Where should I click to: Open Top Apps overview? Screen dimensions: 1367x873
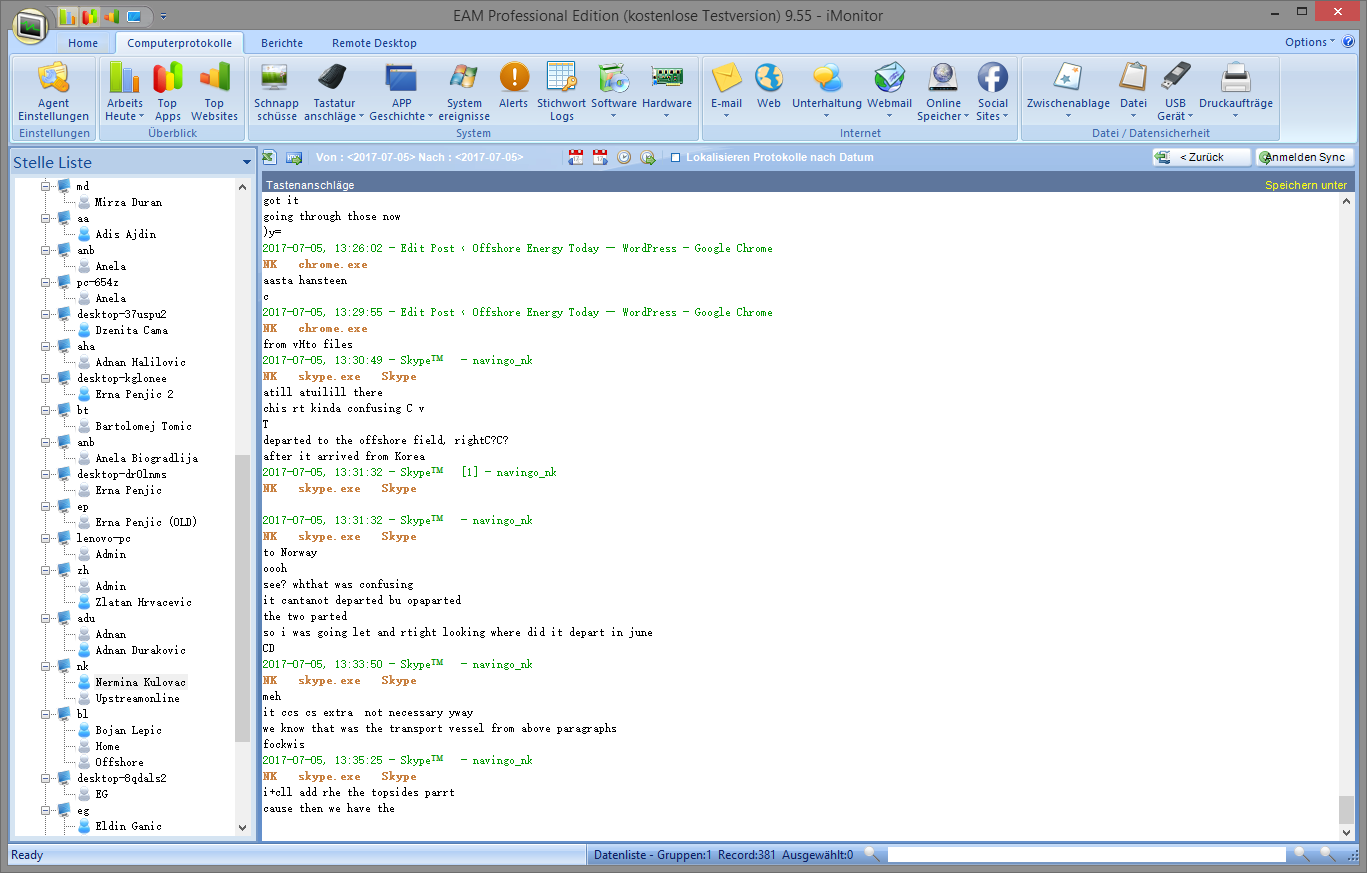coord(168,92)
